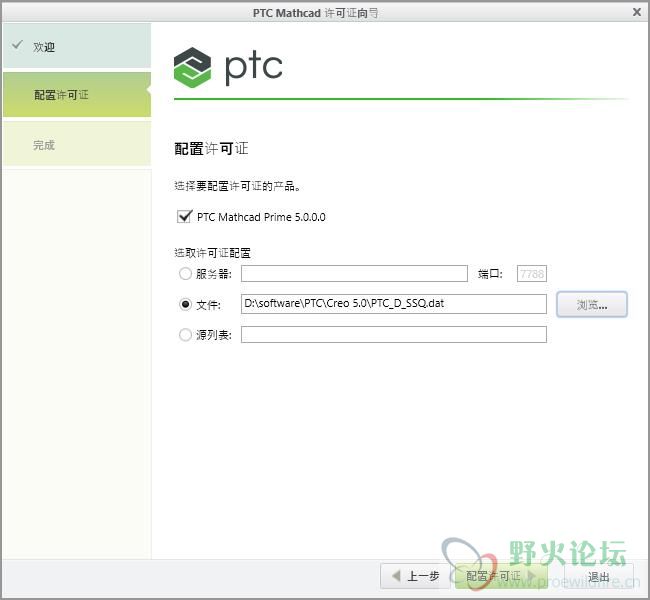Select the 配置许可证 step in sidebar

coord(77,95)
